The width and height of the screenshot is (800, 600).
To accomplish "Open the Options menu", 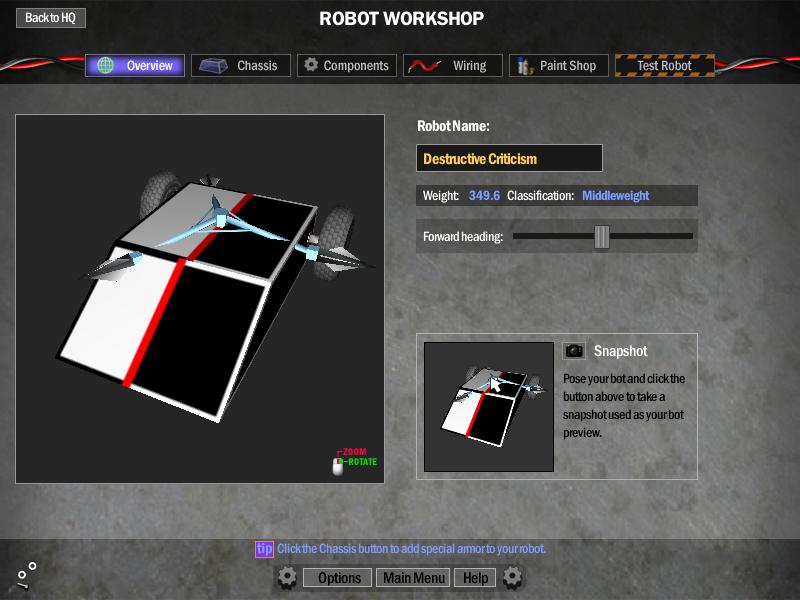I will click(x=337, y=578).
